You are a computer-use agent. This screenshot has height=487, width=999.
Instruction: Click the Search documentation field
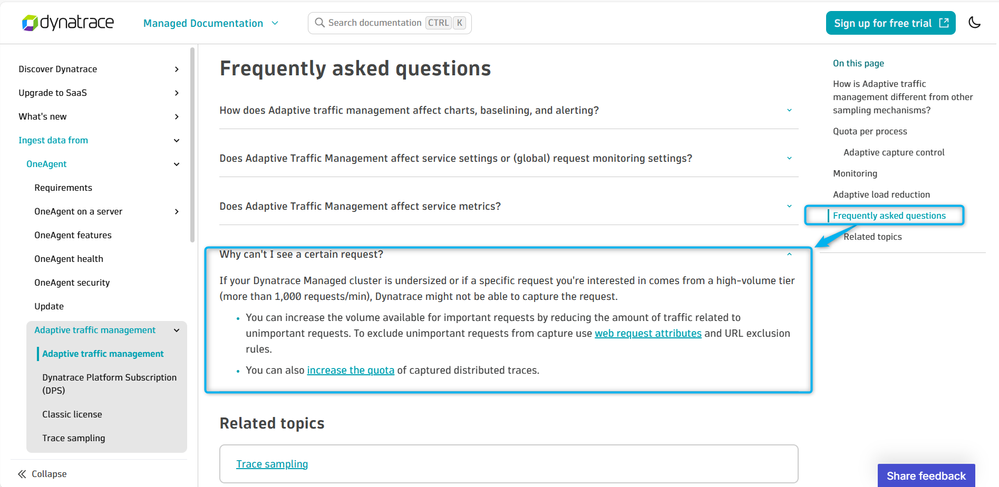390,23
